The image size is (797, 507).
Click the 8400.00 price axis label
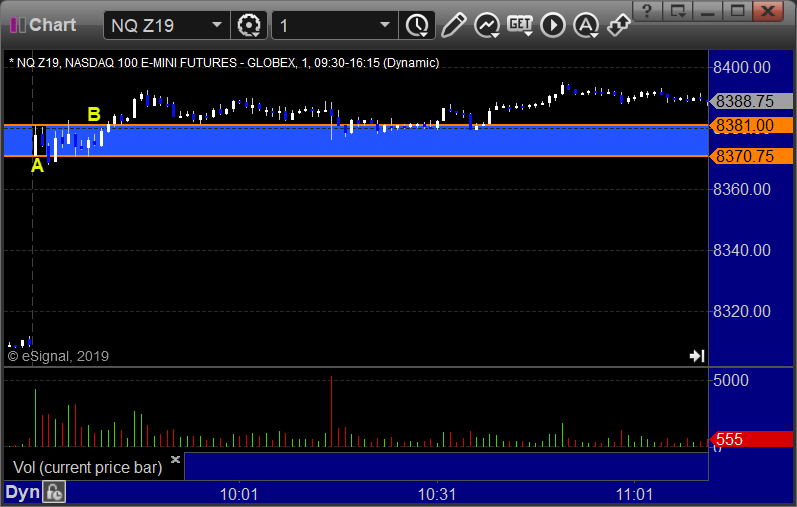click(x=742, y=67)
